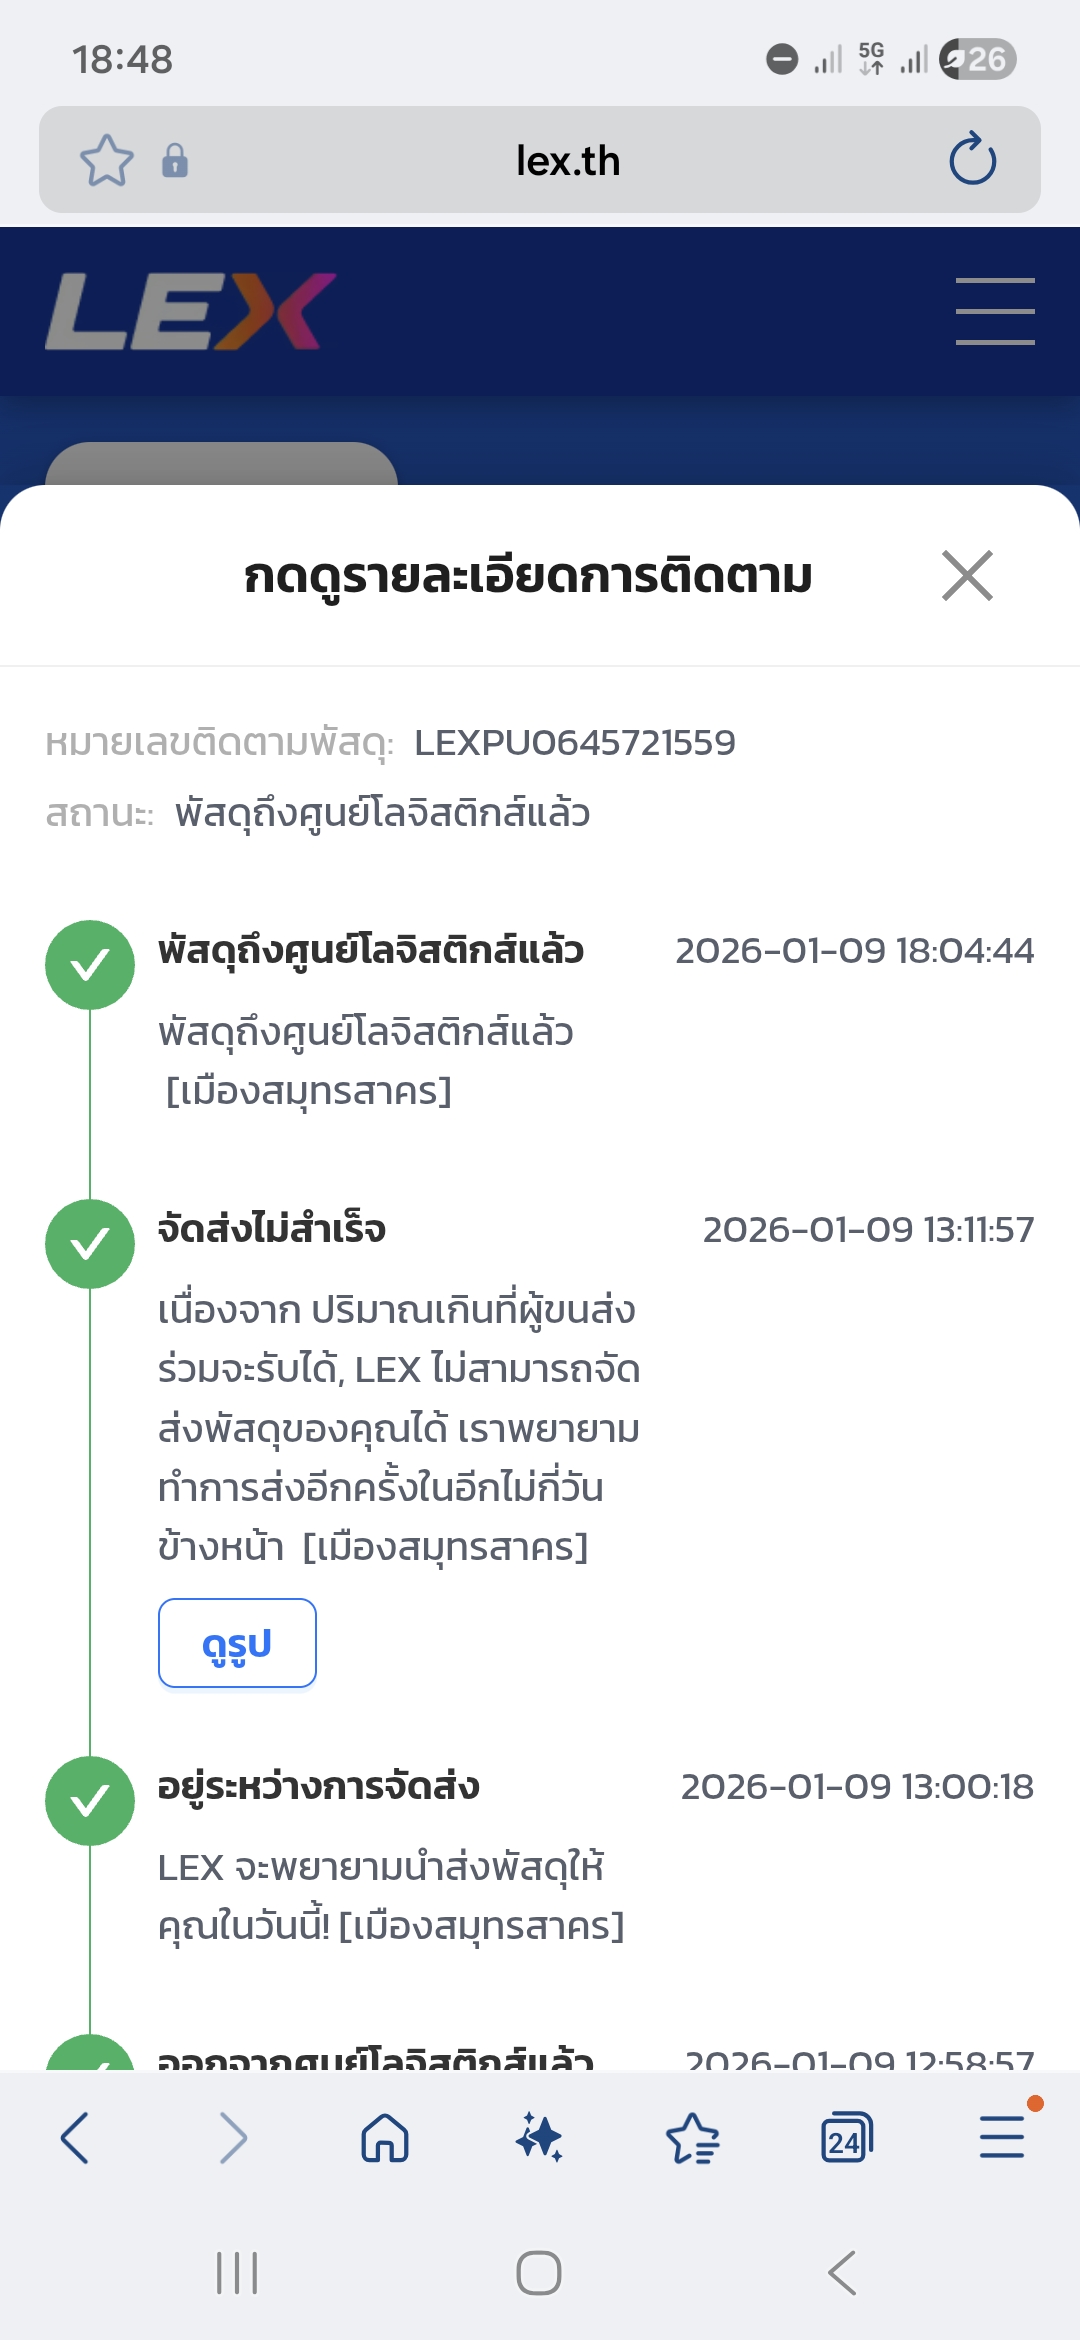The height and width of the screenshot is (2340, 1080).
Task: Open Android recent apps button
Action: (x=237, y=2273)
